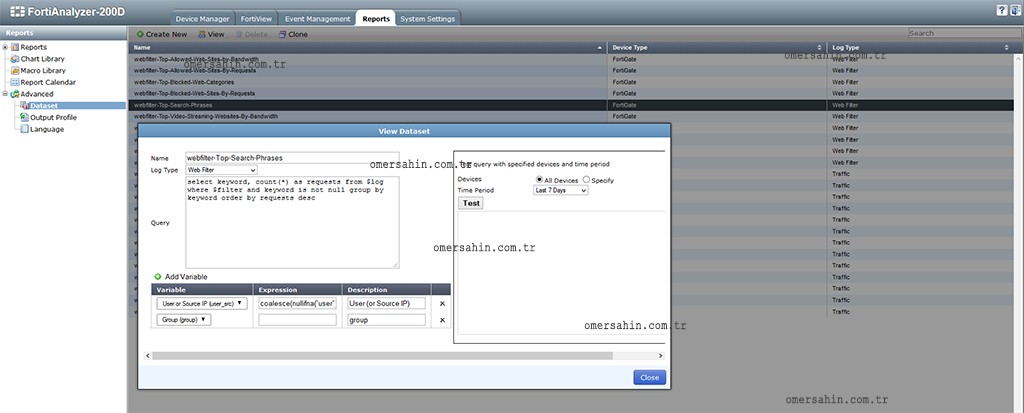This screenshot has width=1024, height=413.
Task: Click the User (or Source IP) Description field
Action: pos(387,303)
